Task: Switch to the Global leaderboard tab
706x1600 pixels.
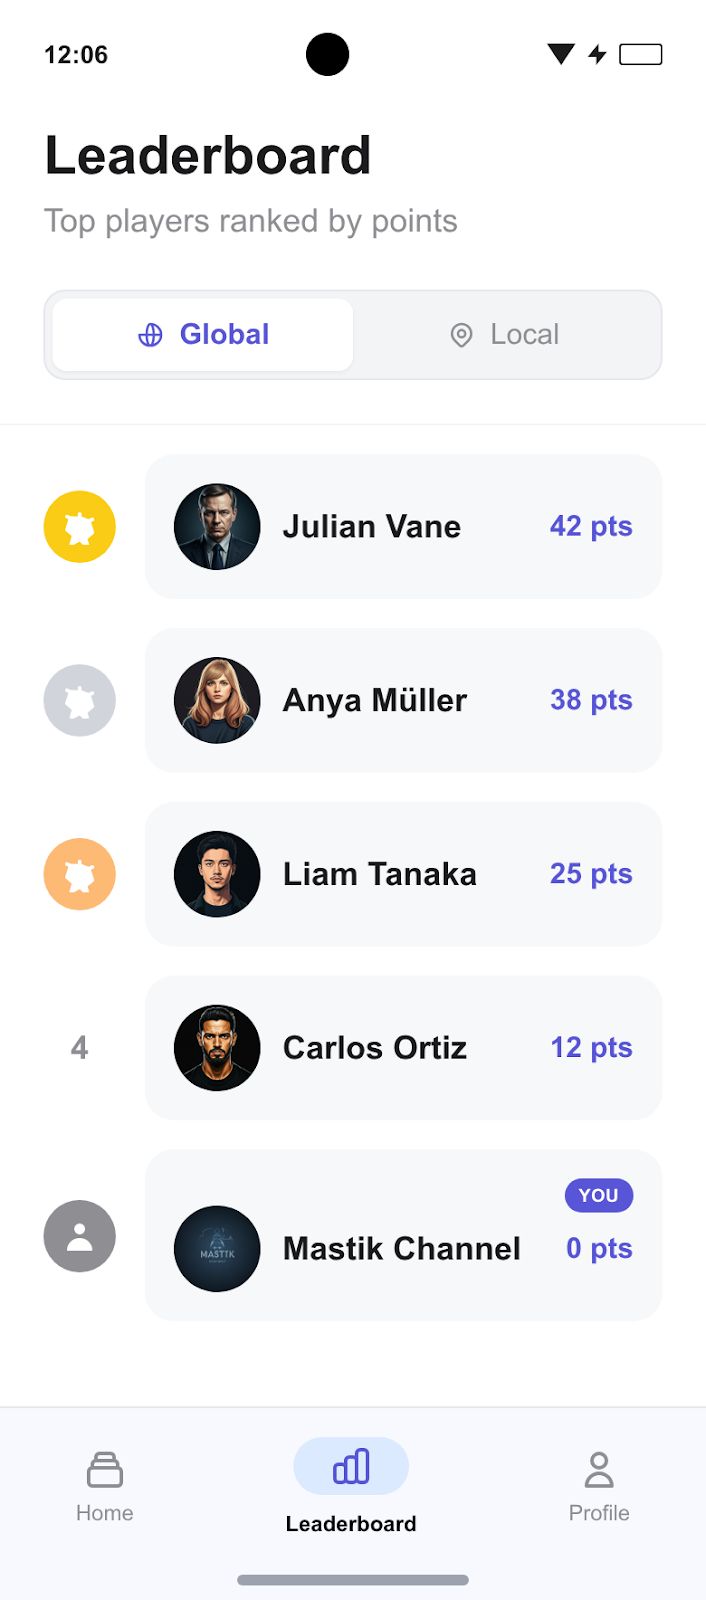Action: point(200,335)
